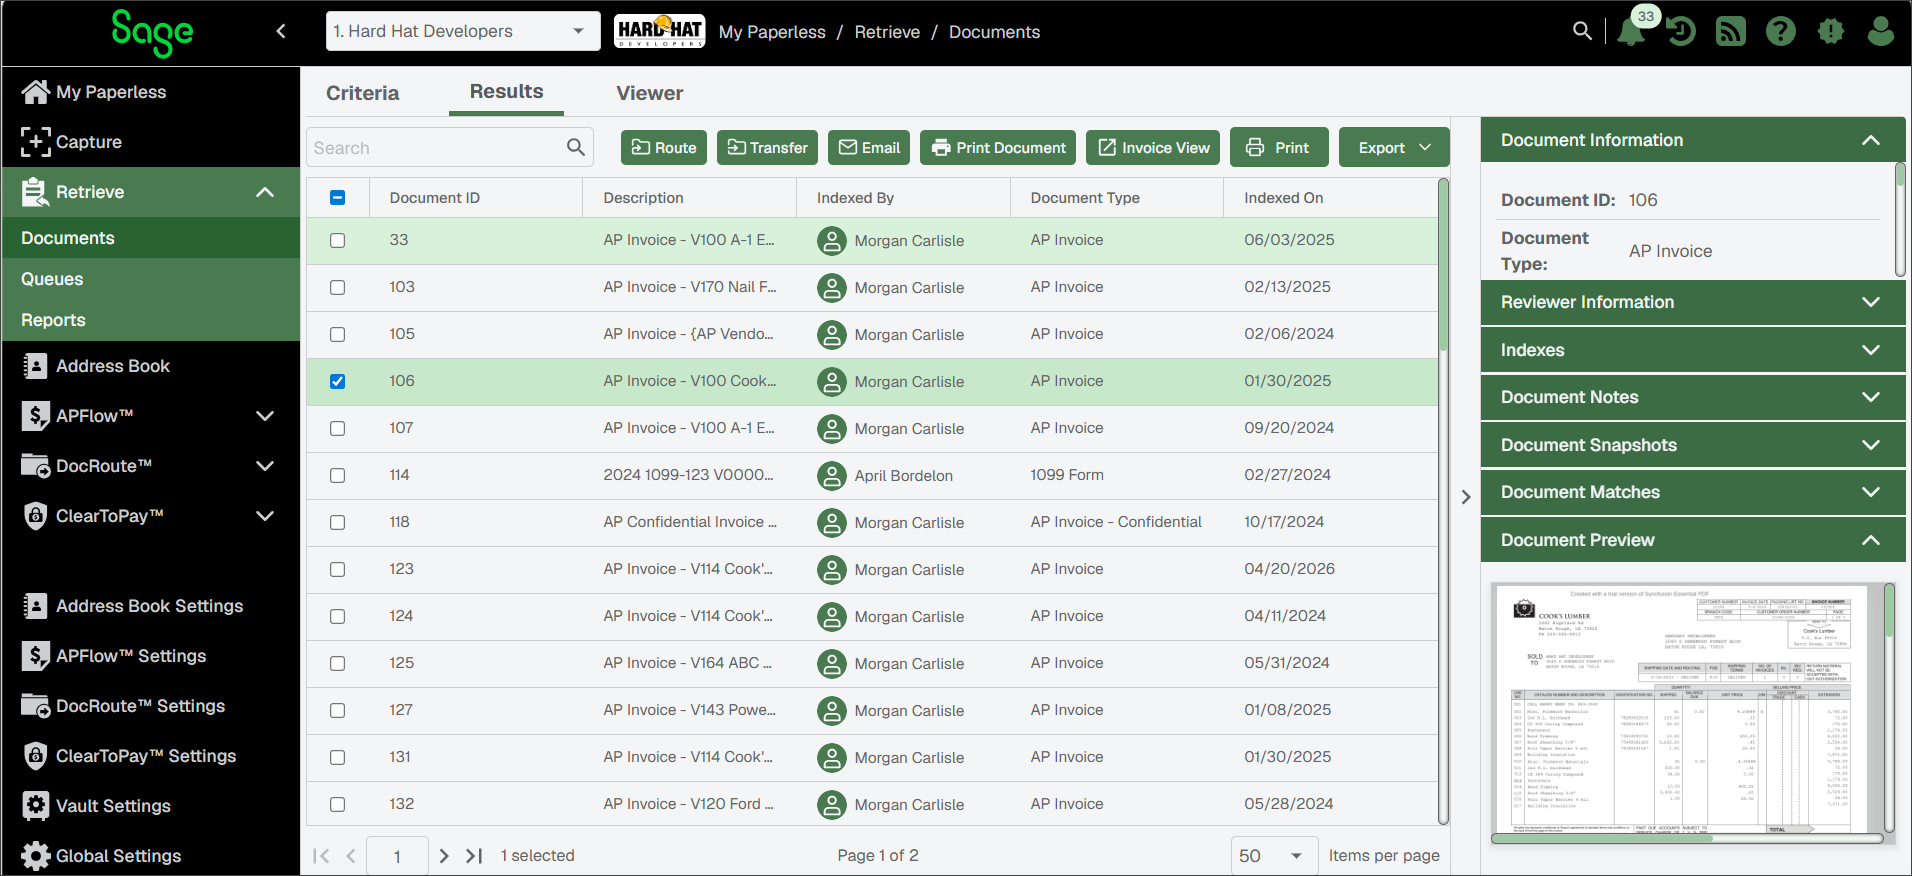Open the history clock icon

point(1681,32)
